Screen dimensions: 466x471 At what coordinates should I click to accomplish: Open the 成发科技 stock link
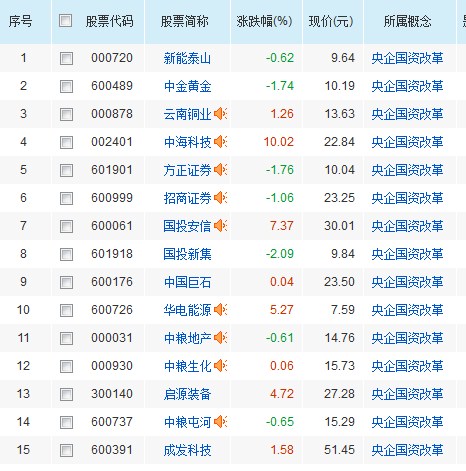187,450
